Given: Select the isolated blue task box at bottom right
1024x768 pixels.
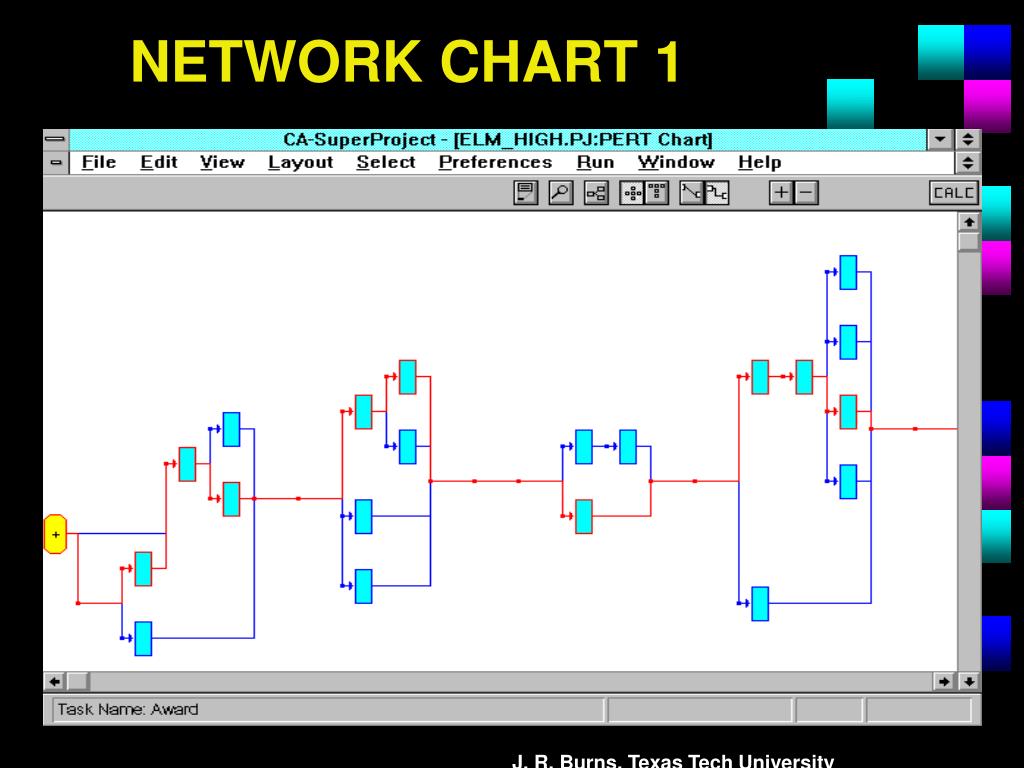Looking at the screenshot, I should pos(760,603).
